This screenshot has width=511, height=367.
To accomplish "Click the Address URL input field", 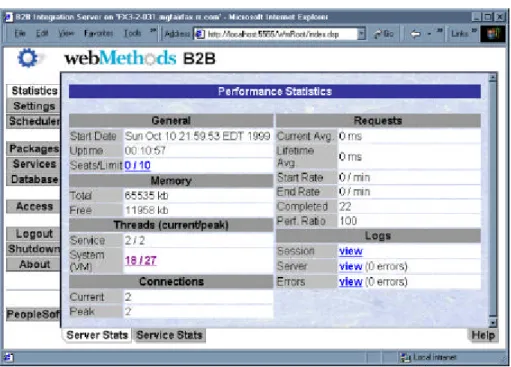I will (280, 34).
